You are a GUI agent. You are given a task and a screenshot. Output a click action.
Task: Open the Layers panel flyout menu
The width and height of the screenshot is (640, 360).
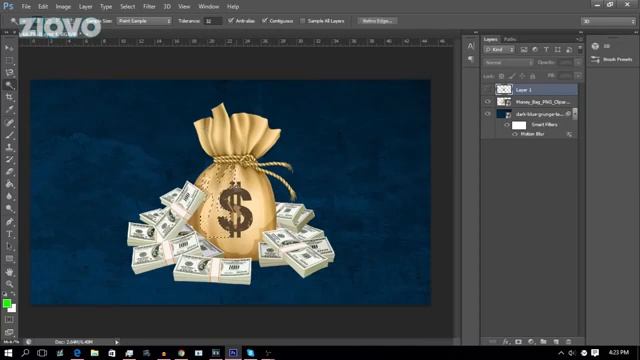[579, 39]
